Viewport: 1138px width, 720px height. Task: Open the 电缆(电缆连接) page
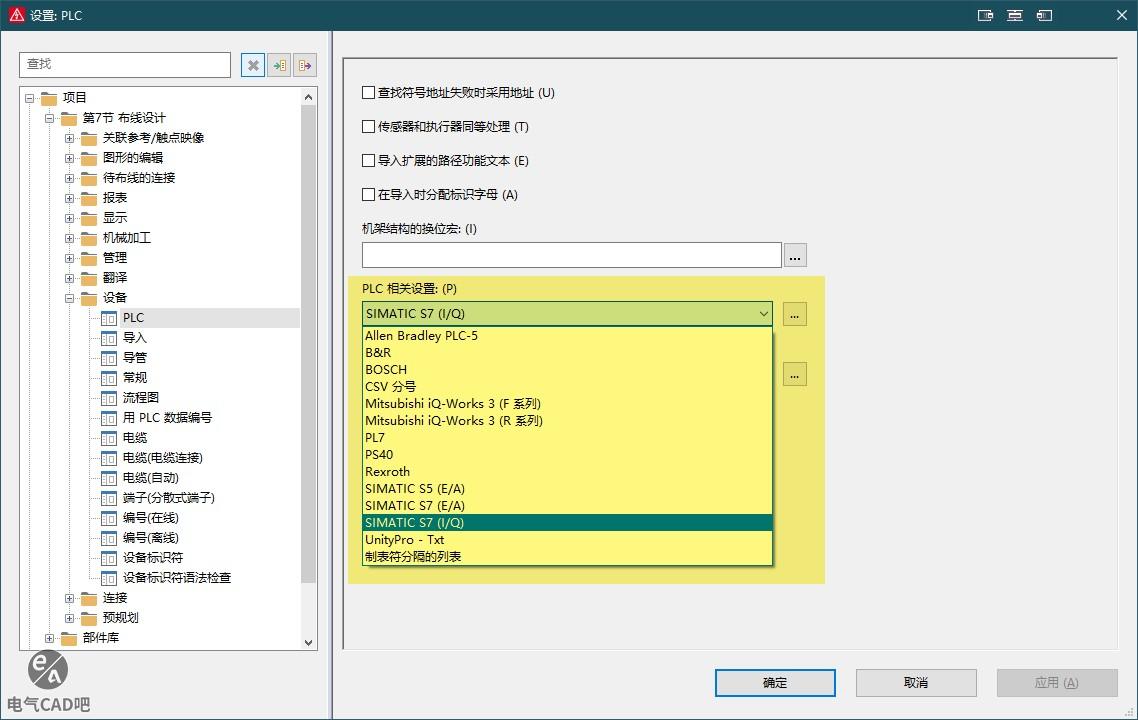coord(163,458)
